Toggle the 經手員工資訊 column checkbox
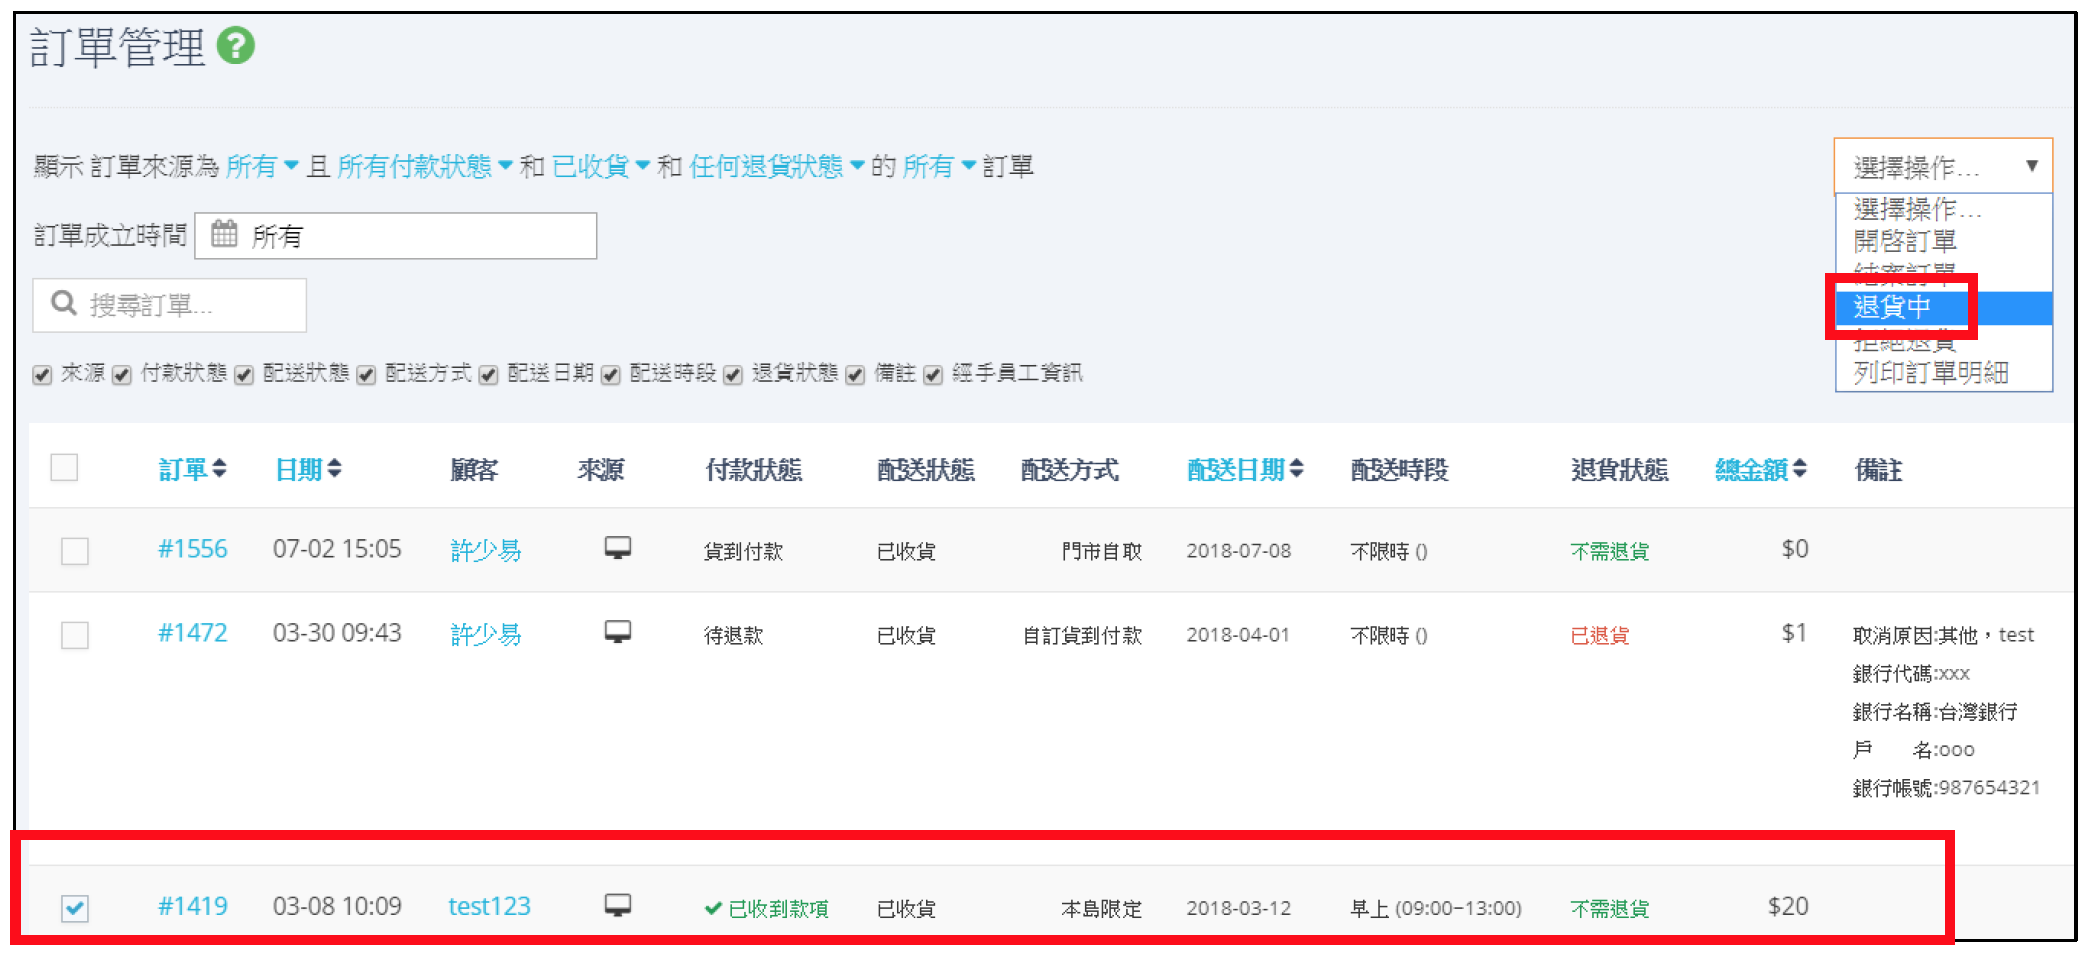This screenshot has width=2088, height=958. pos(933,375)
